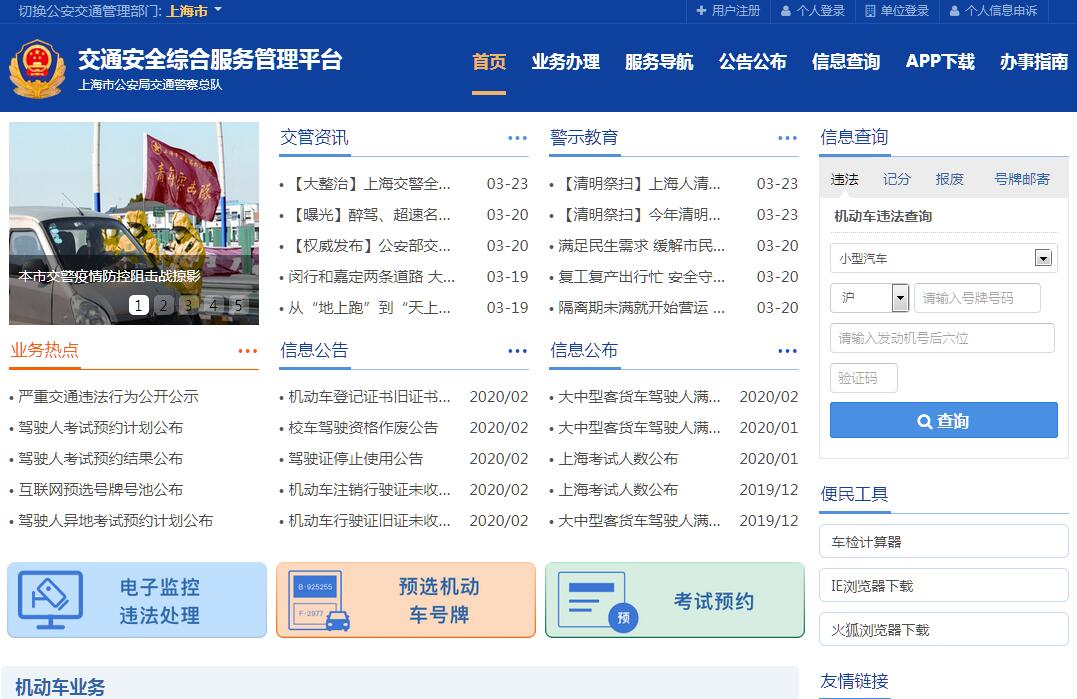Switch carousel to slide 5
Image resolution: width=1077 pixels, height=699 pixels.
point(238,305)
